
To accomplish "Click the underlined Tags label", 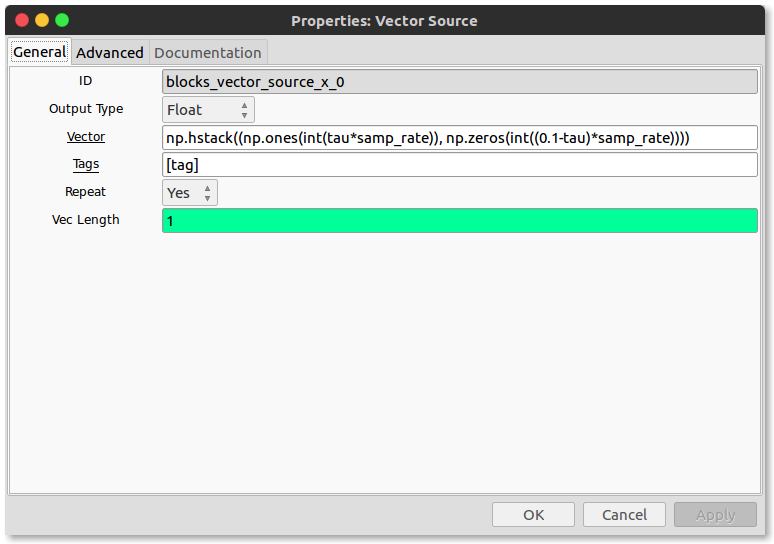I will [86, 164].
